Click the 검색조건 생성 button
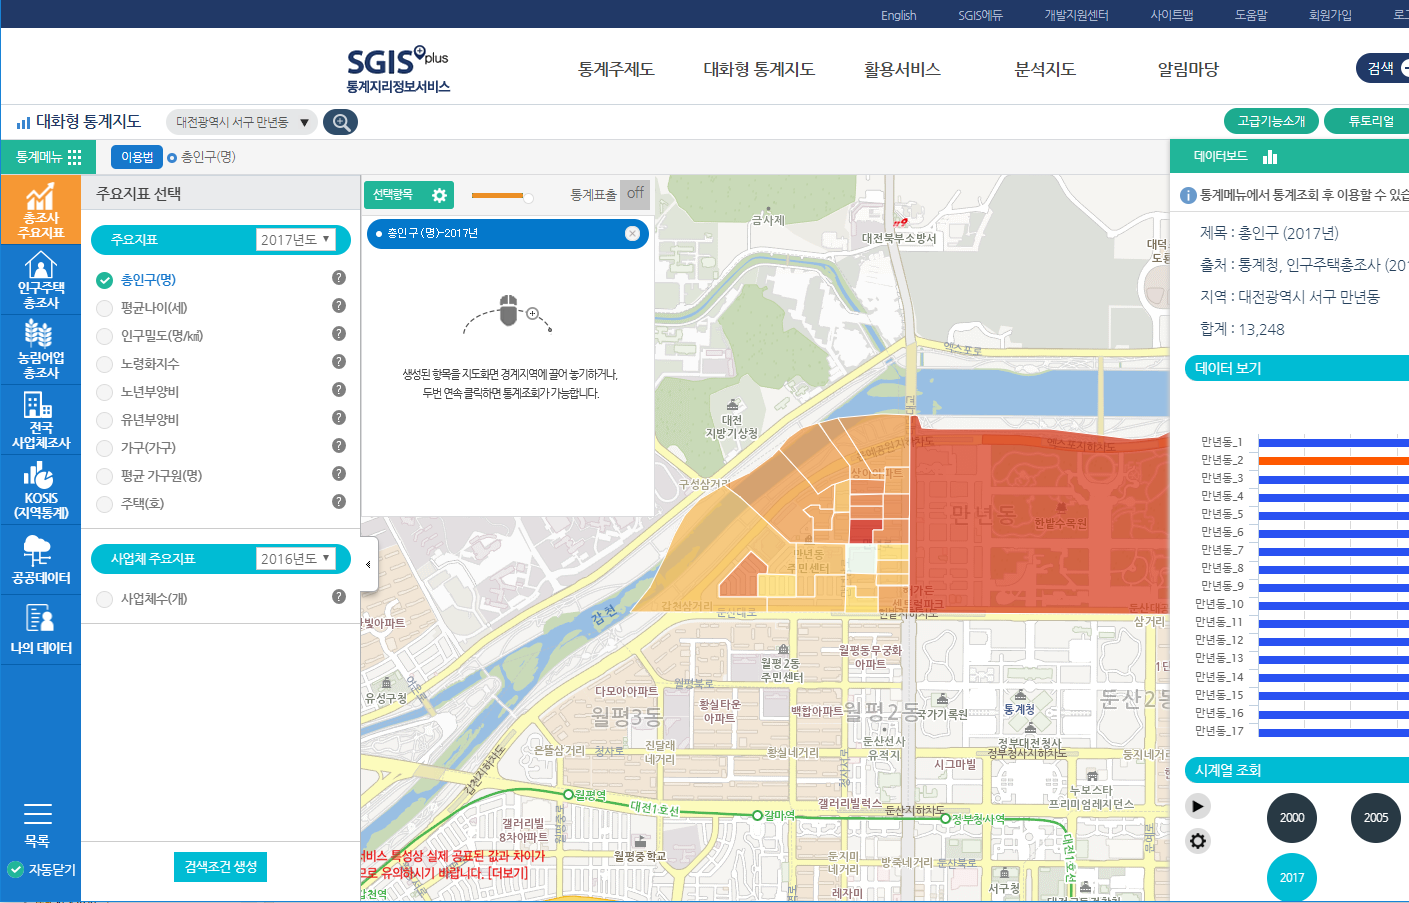Screen dimensions: 1409x903 point(220,867)
